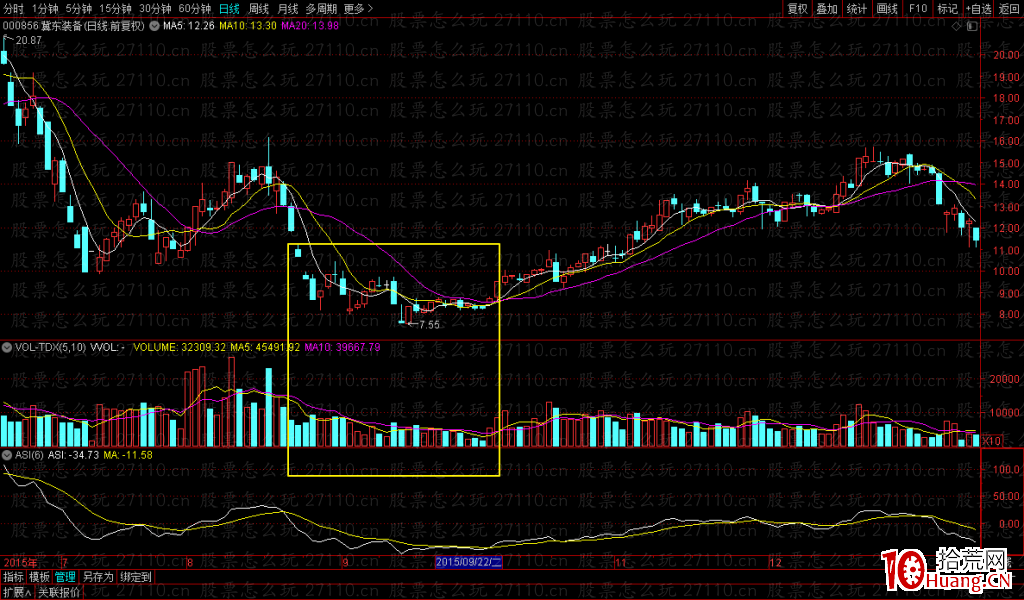Screen dimensions: 1024x600
Task: Expand the 扩展 panel toggle
Action: point(17,592)
